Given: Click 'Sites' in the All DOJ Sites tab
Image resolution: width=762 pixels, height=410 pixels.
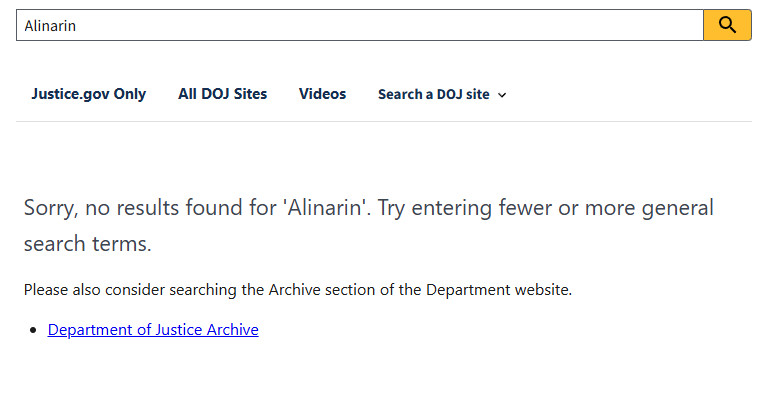Looking at the screenshot, I should [x=247, y=94].
